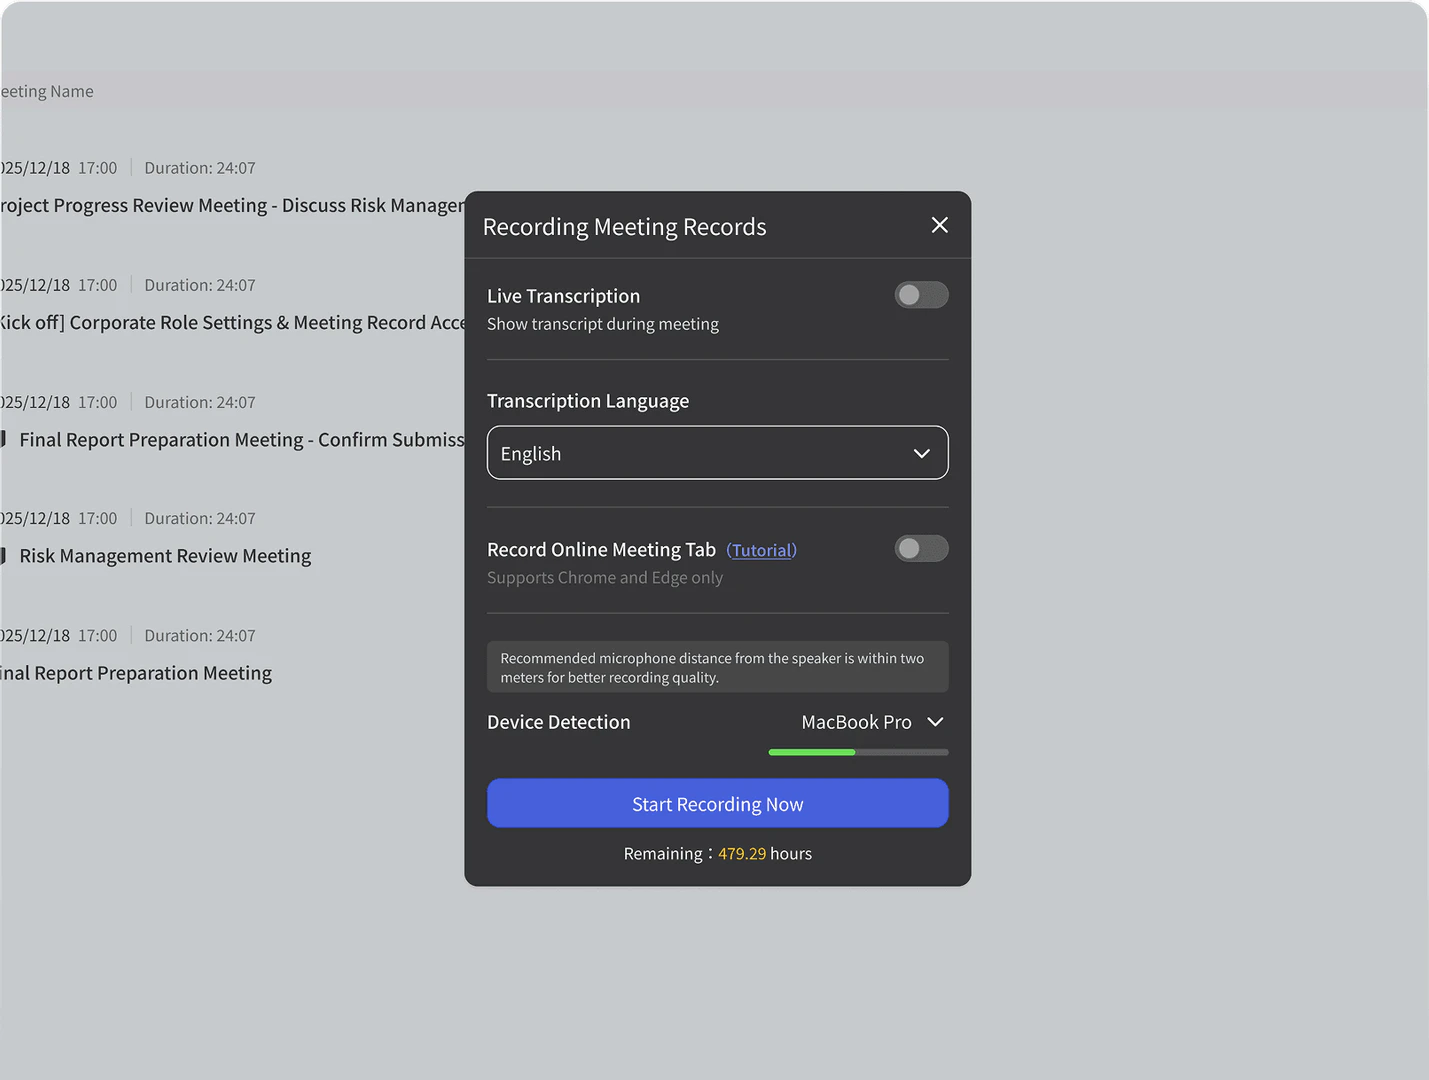Click icon beside Final Report Preparation - Confirm
Image resolution: width=1429 pixels, height=1080 pixels.
pos(4,440)
